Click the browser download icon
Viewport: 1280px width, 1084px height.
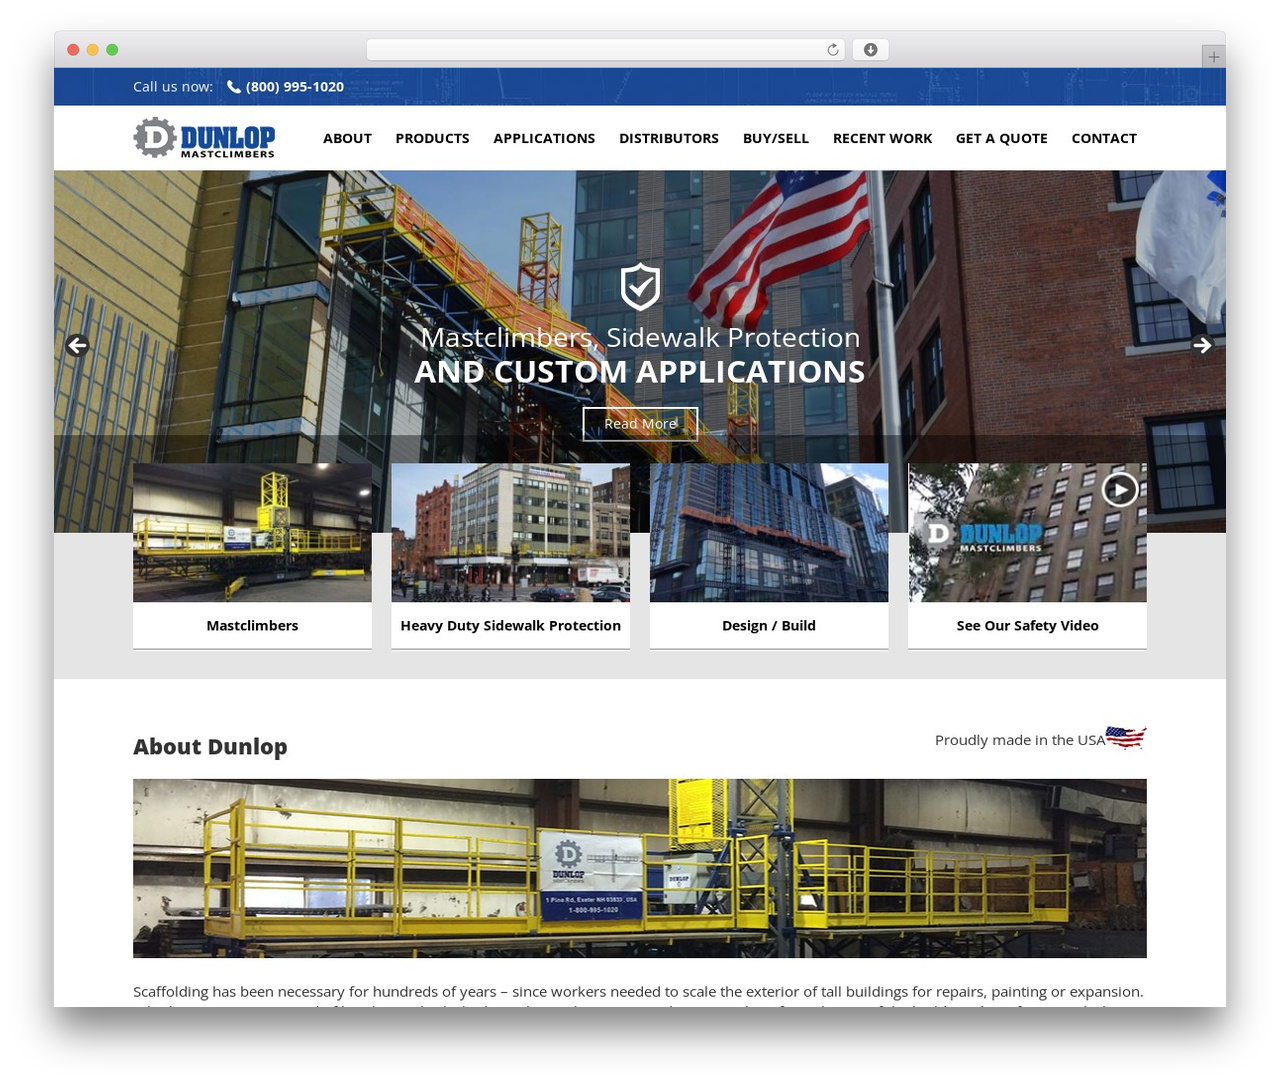[870, 50]
